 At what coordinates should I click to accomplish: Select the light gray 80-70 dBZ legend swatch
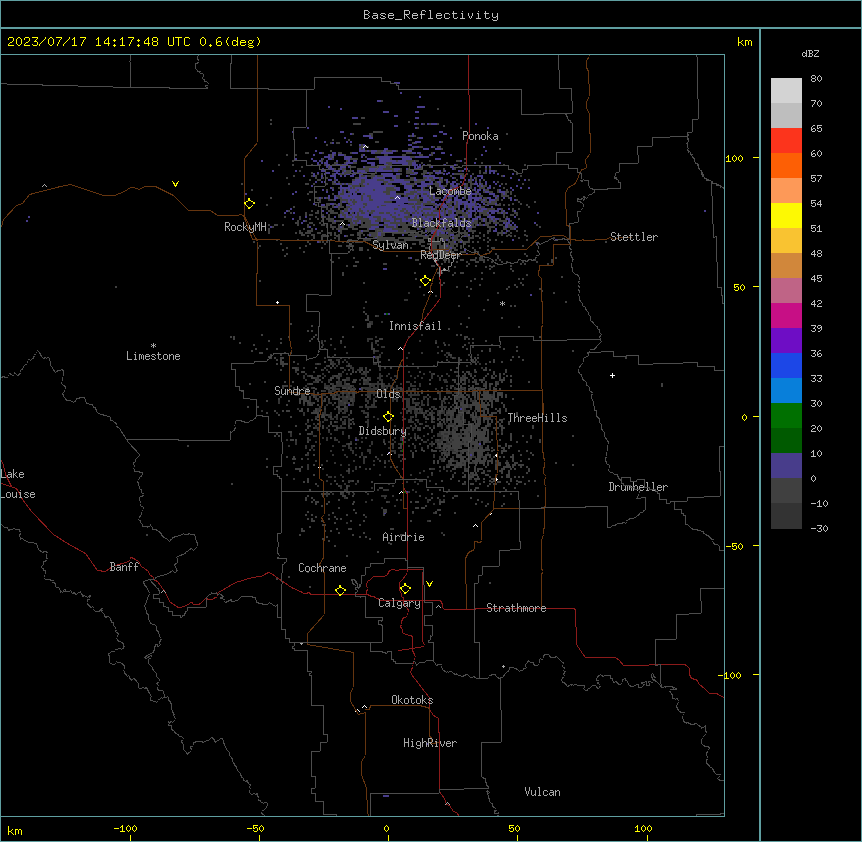786,90
